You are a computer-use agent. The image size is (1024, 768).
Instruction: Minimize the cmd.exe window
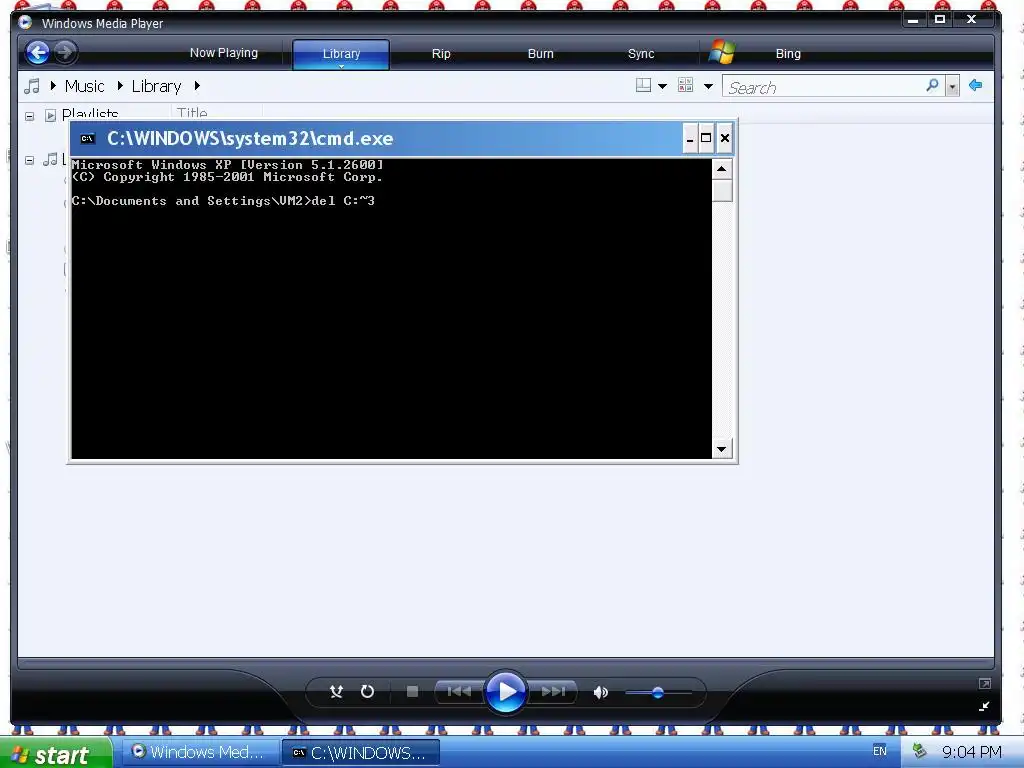(x=690, y=138)
